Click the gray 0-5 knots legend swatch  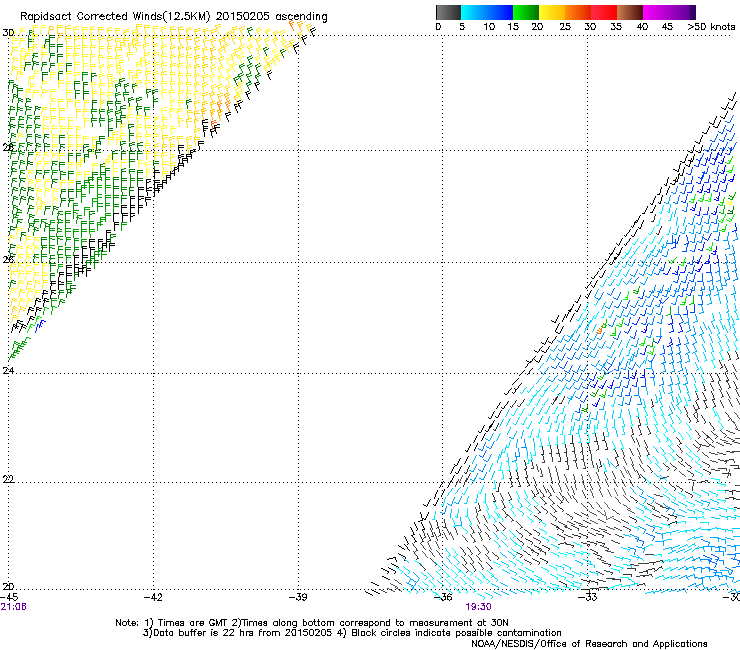tap(448, 12)
